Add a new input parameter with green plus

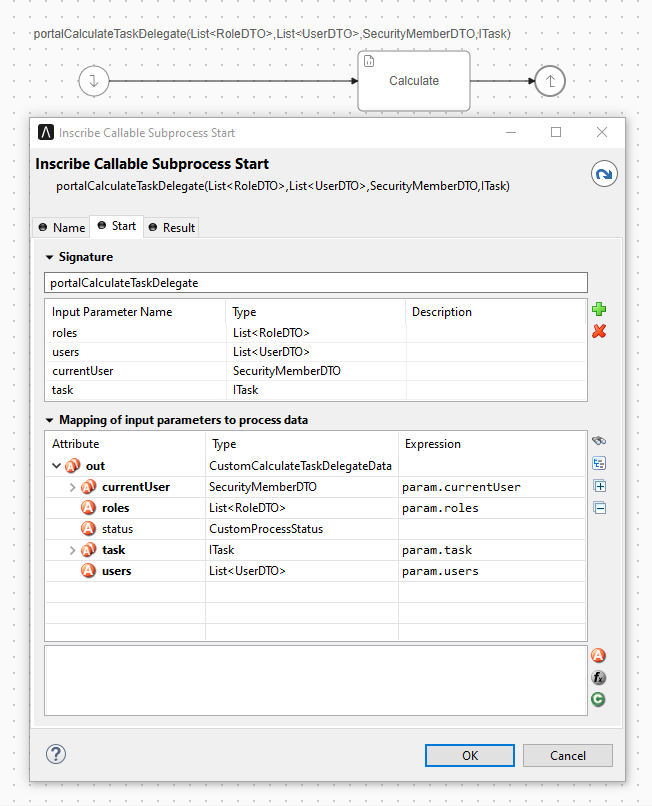pos(599,310)
